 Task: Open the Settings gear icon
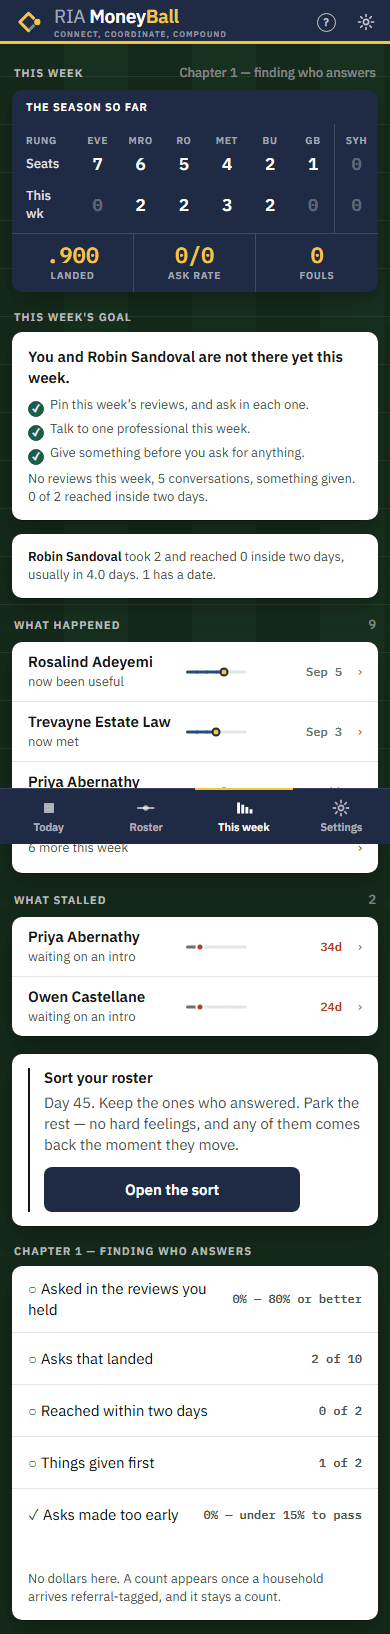click(x=341, y=808)
